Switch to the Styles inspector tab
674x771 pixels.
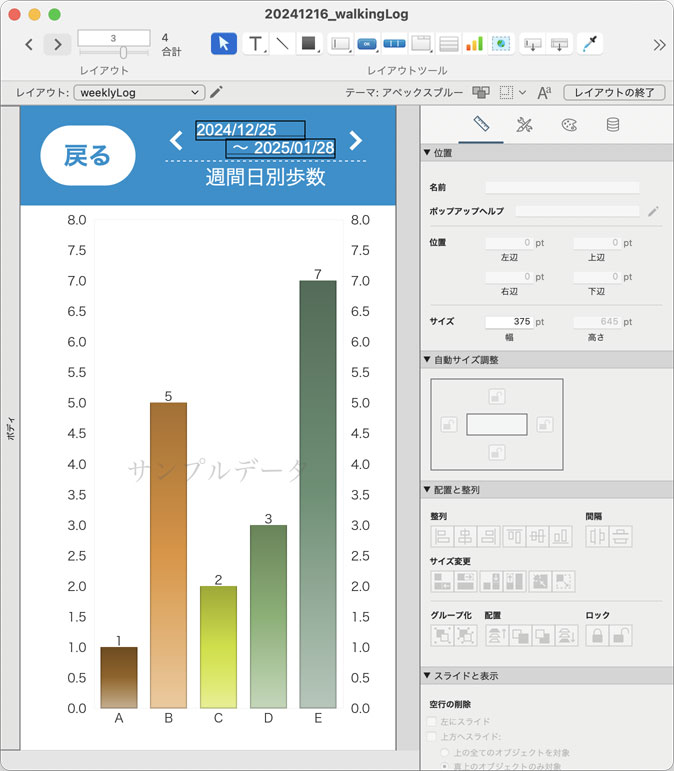coord(525,124)
